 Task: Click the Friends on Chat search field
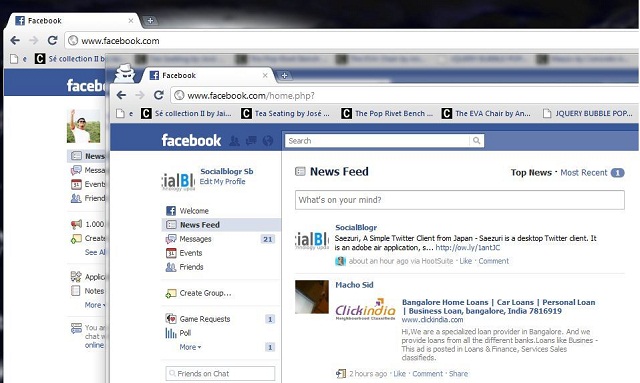220,374
